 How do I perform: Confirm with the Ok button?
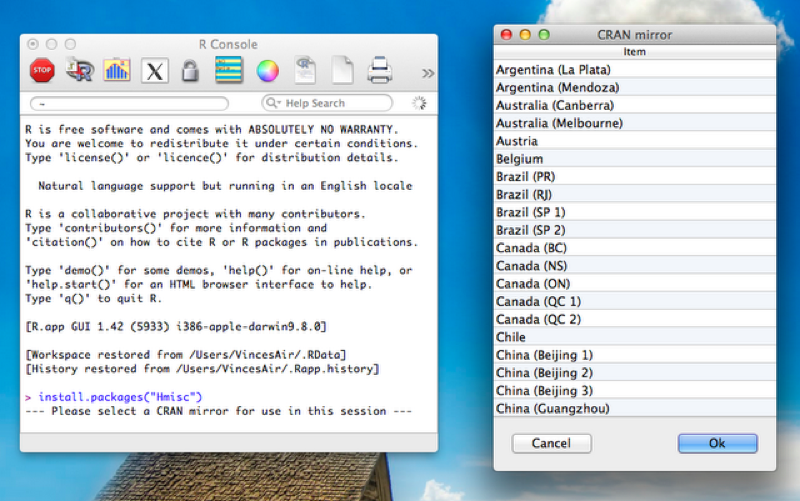(x=717, y=443)
